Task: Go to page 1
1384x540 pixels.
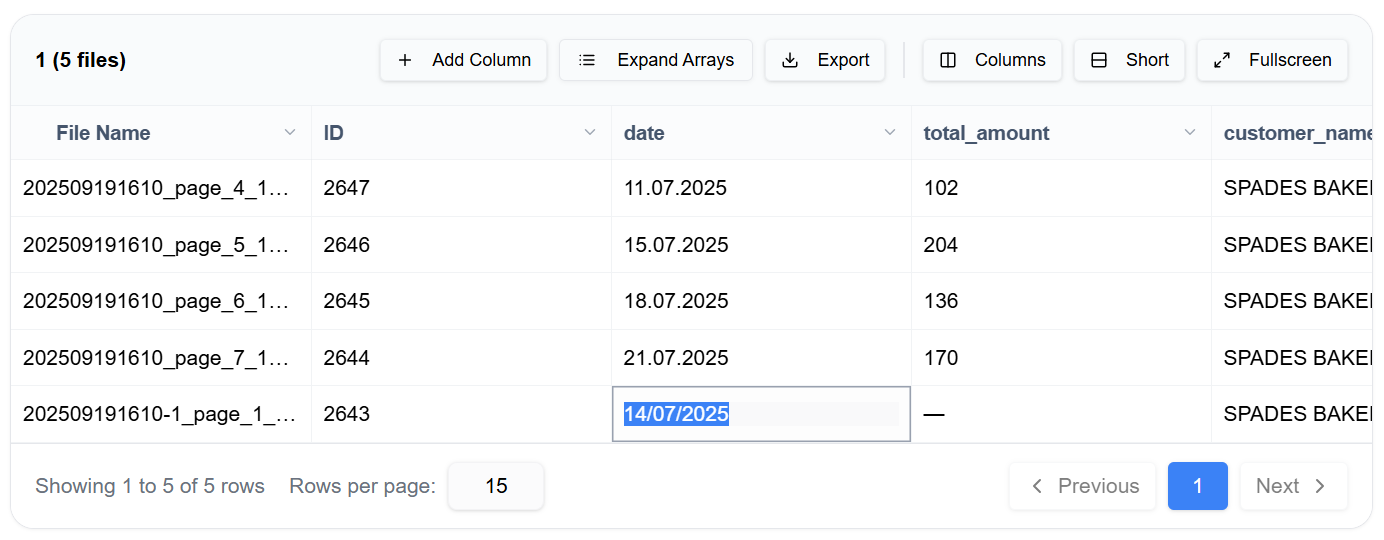Action: click(x=1197, y=486)
